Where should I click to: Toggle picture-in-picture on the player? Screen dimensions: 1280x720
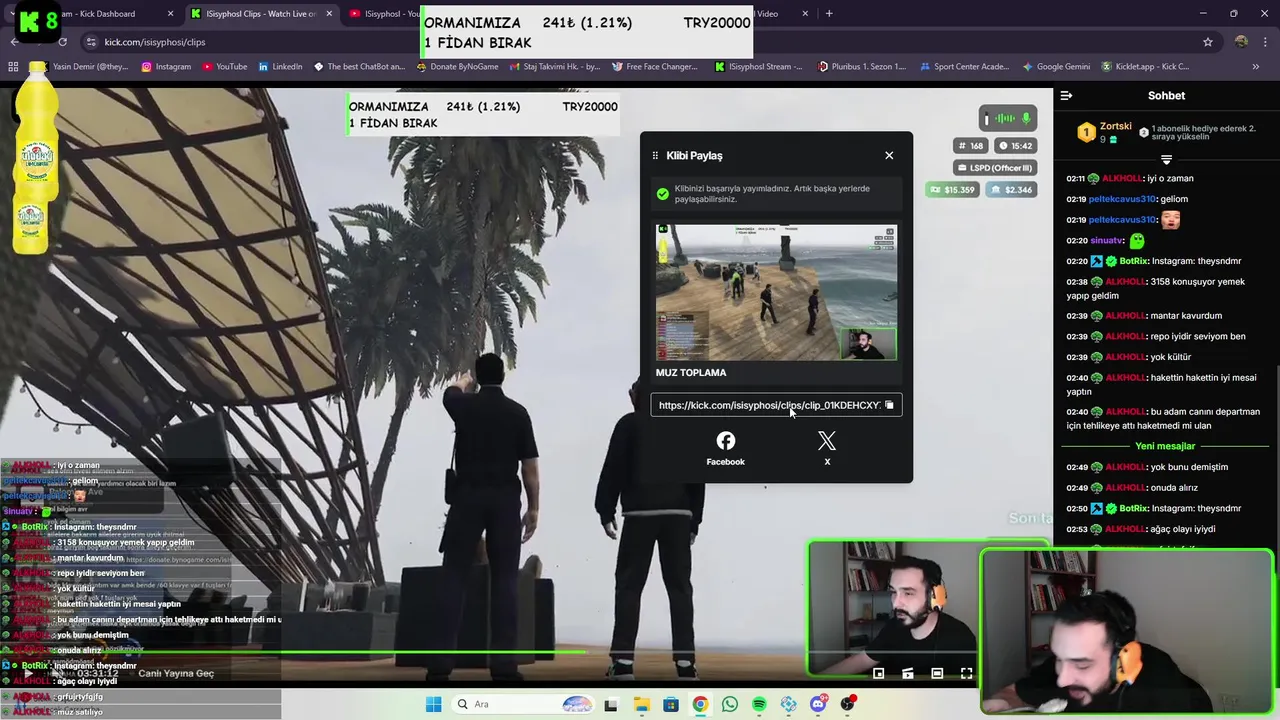(x=878, y=674)
